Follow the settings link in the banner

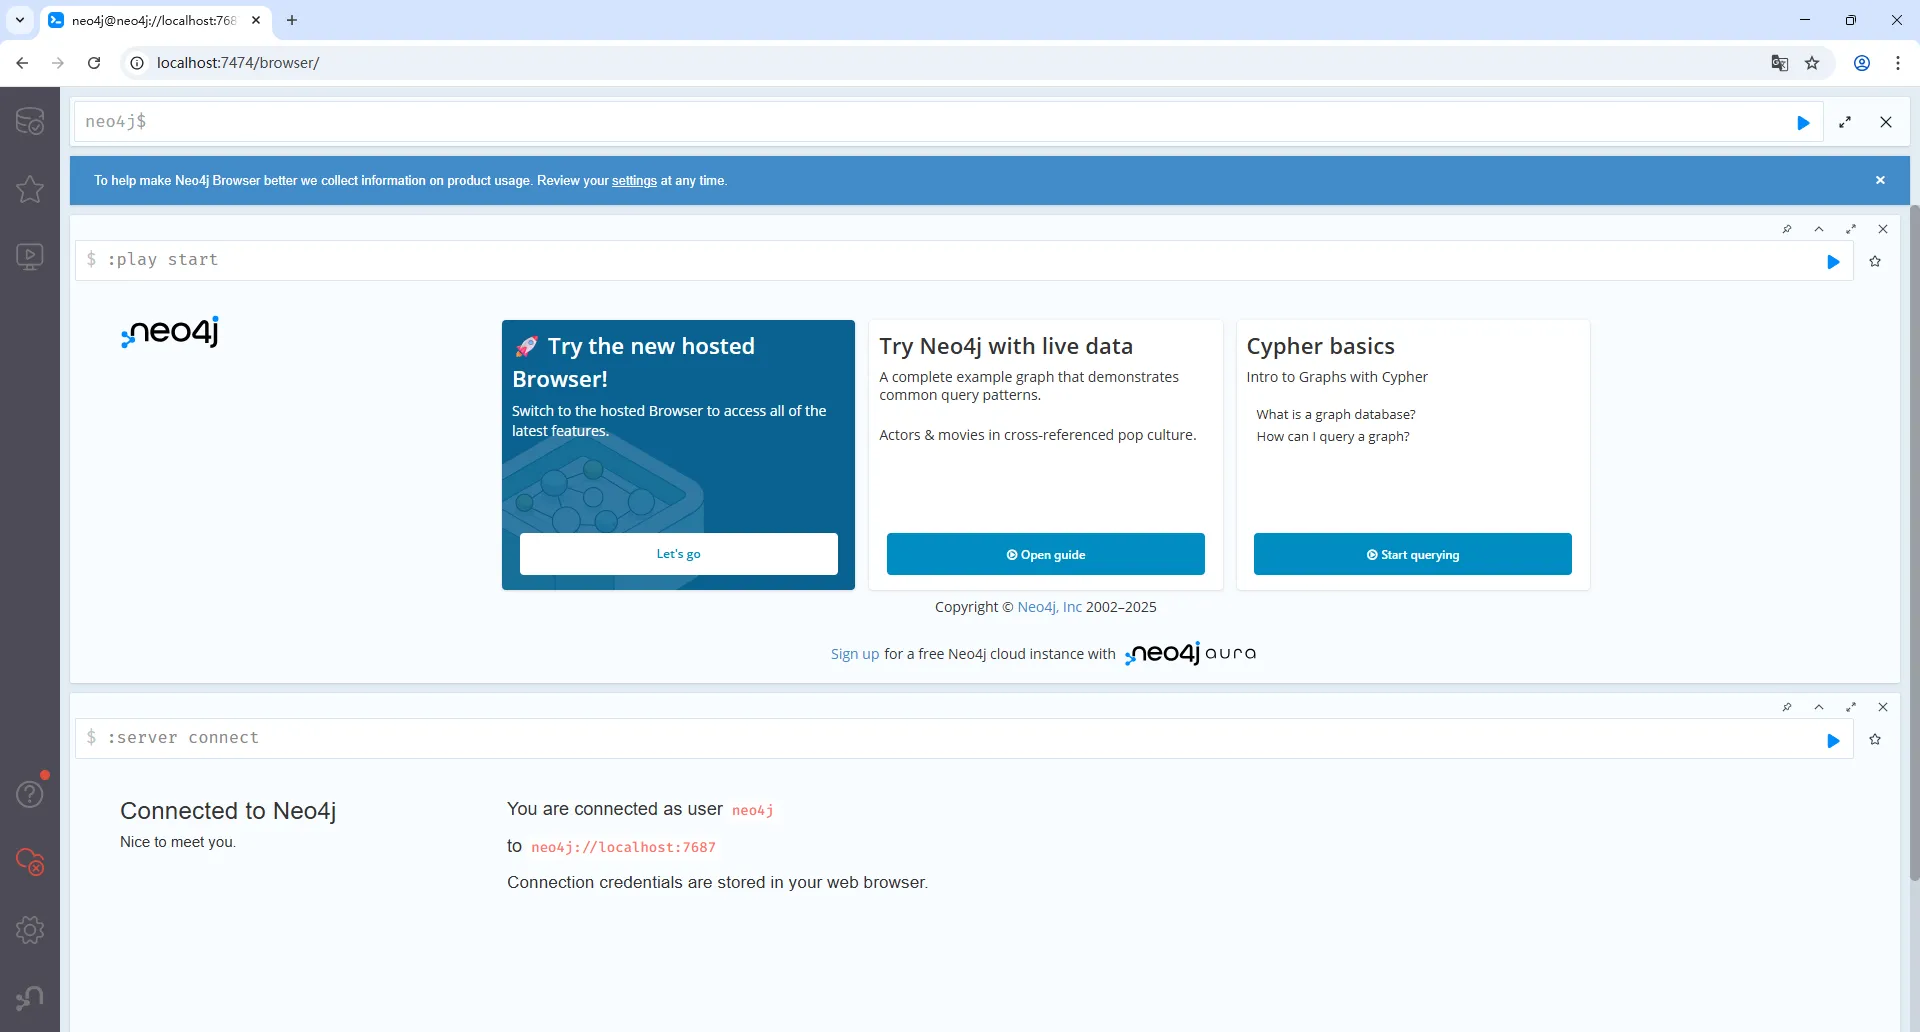click(634, 181)
